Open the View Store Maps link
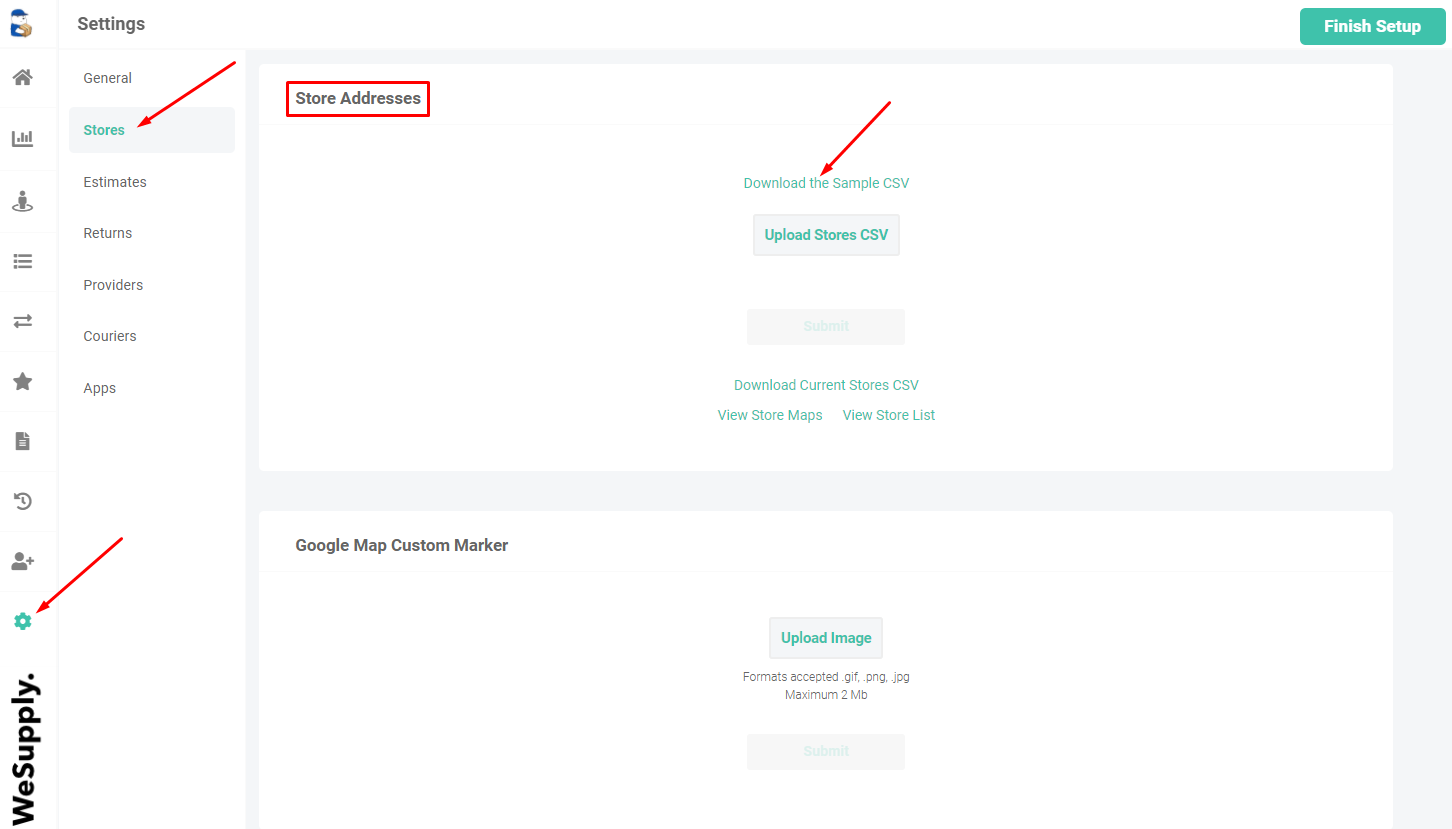The width and height of the screenshot is (1452, 829). [770, 415]
